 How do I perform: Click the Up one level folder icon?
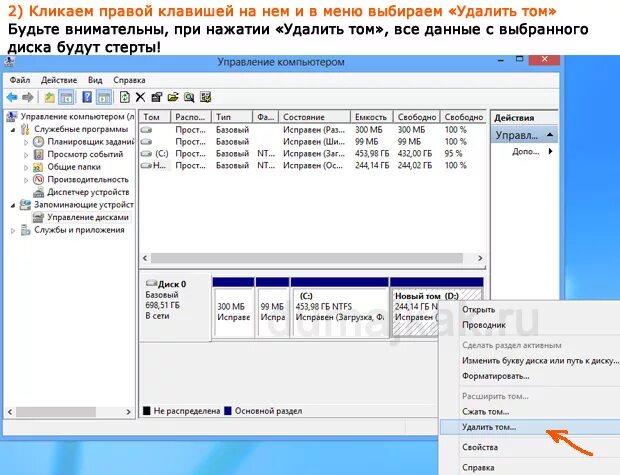[x=49, y=97]
